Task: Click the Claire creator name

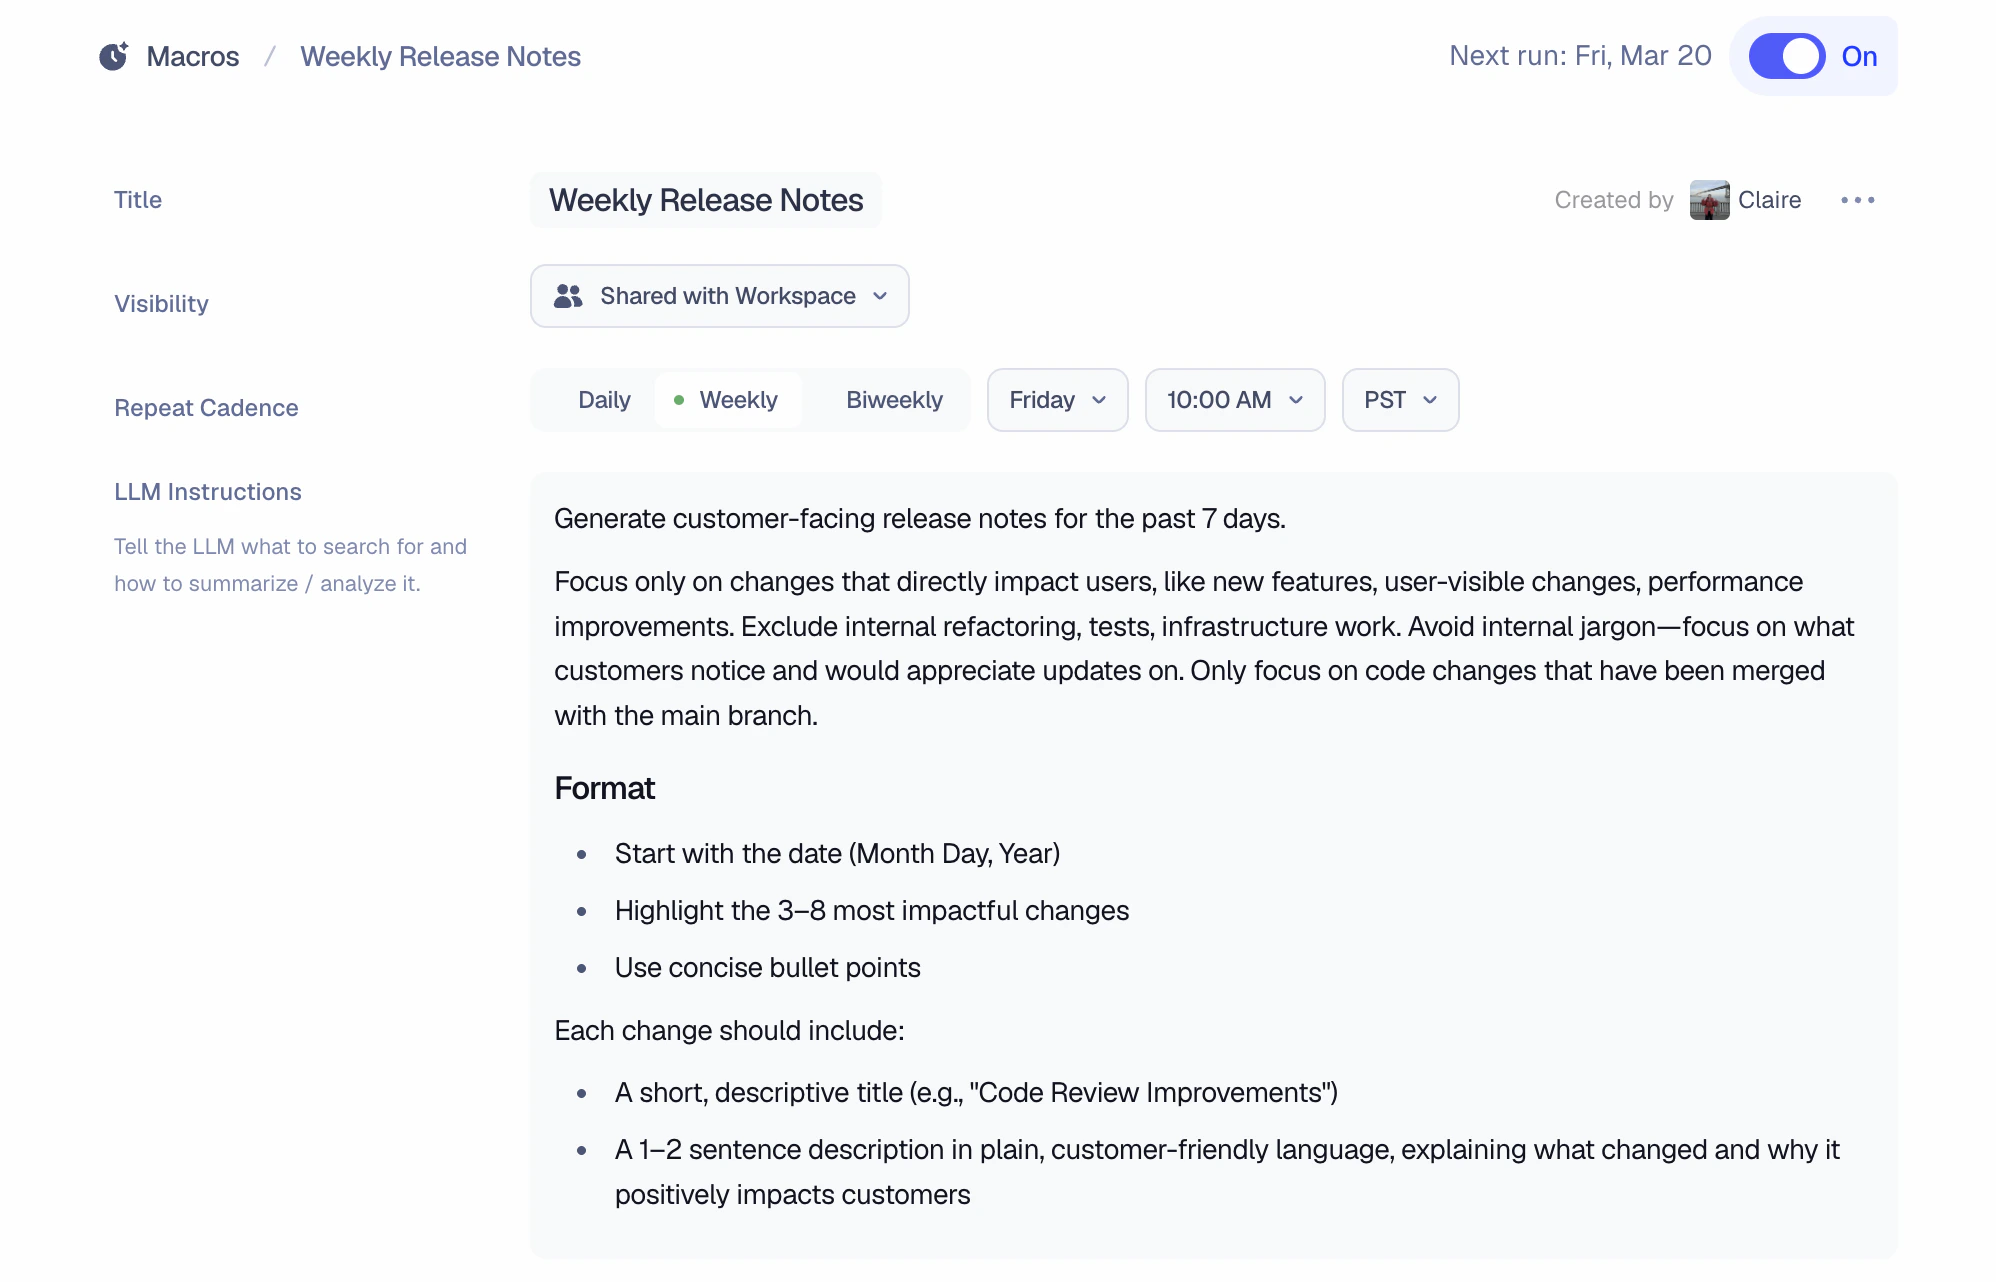Action: (1769, 200)
